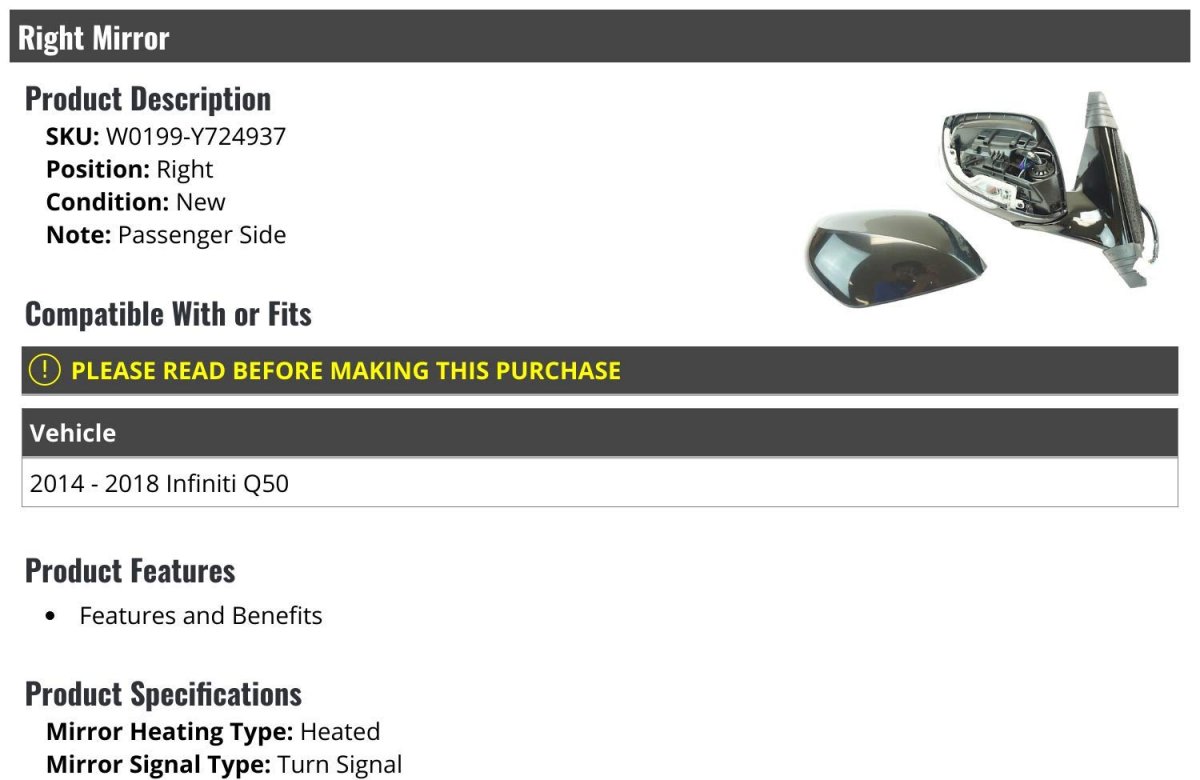Select the Vehicle table header
Screen dimensions: 1200x780
[599, 433]
